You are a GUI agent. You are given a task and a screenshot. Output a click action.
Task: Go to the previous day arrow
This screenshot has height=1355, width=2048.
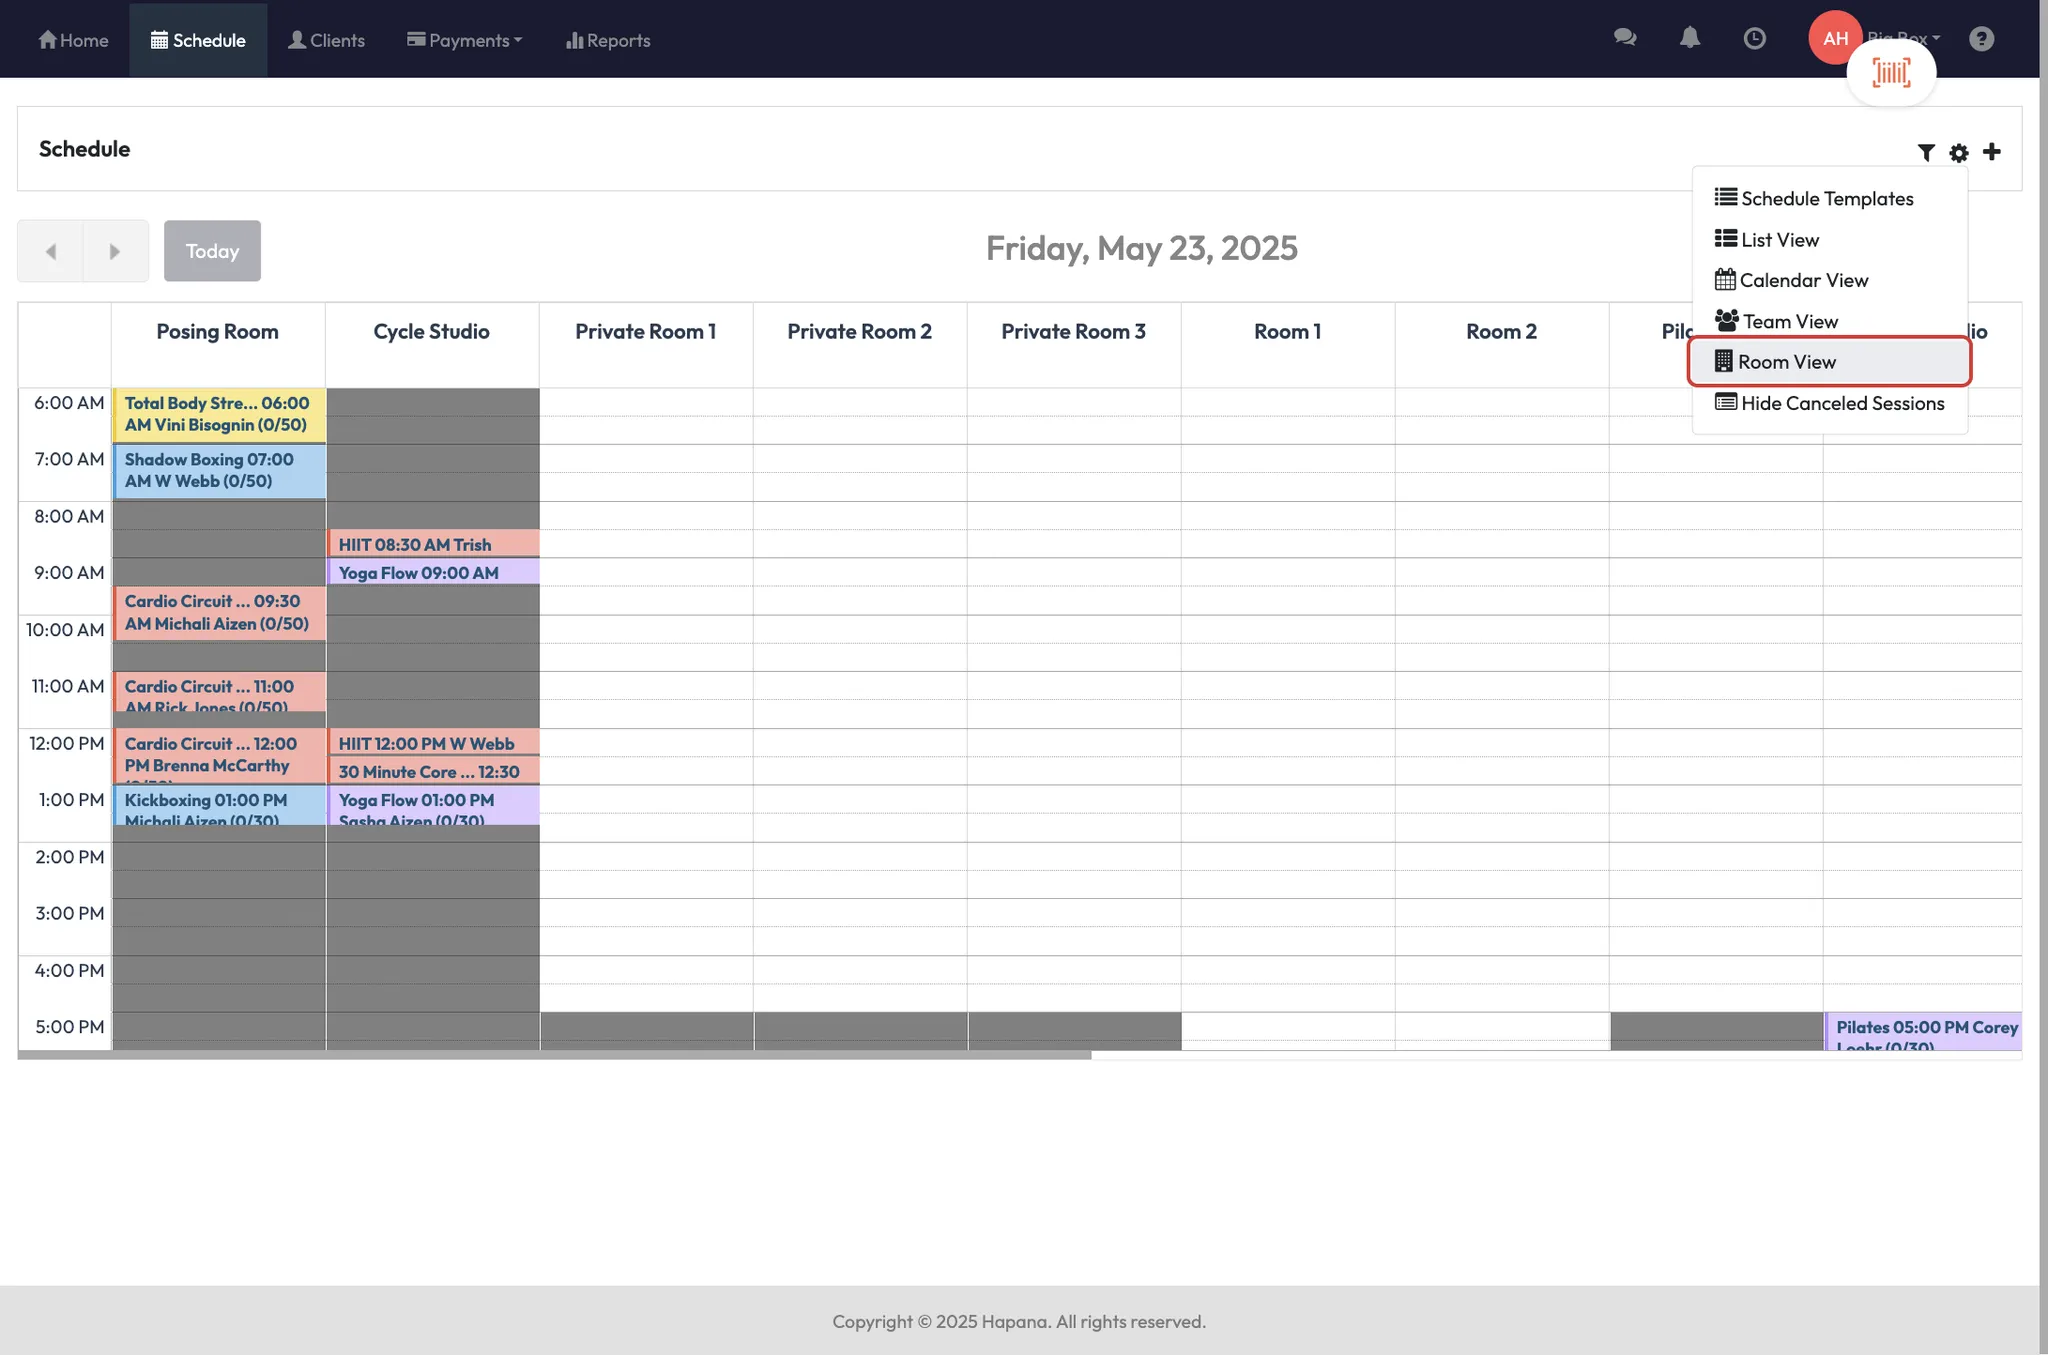pyautogui.click(x=50, y=251)
